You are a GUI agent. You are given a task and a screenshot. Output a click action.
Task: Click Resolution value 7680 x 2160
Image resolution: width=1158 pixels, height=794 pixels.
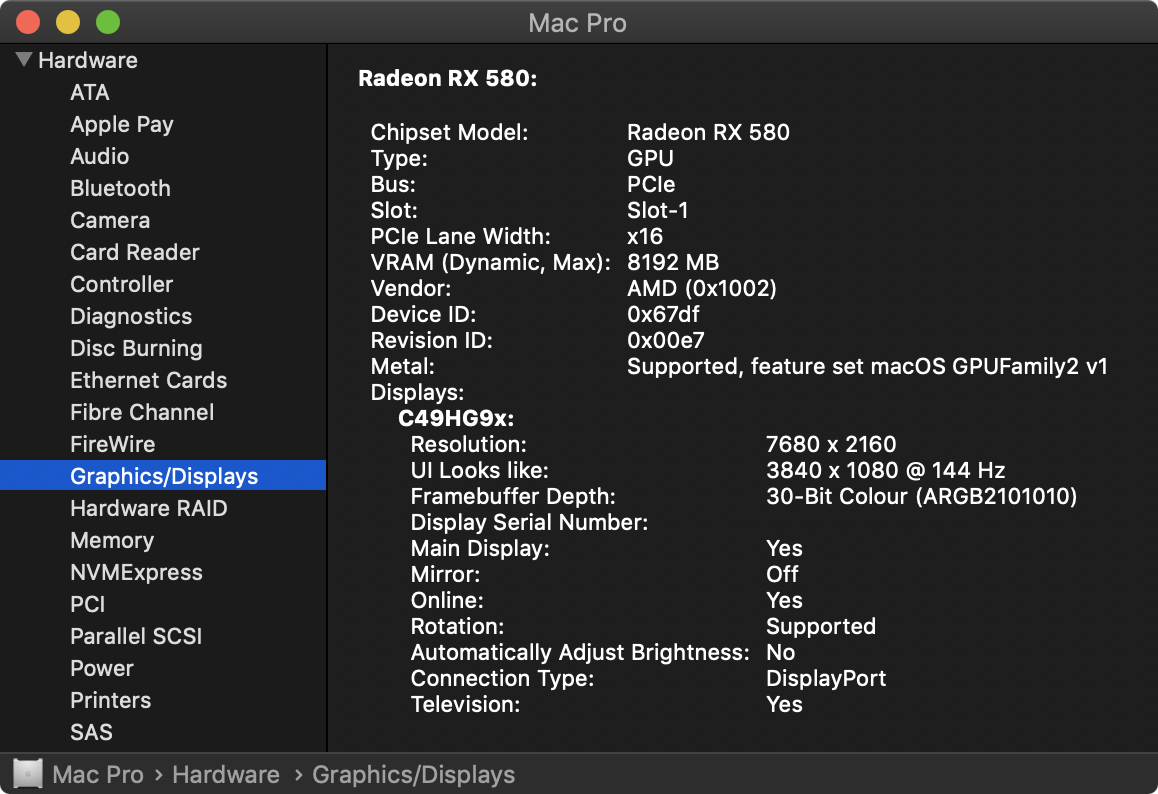831,445
